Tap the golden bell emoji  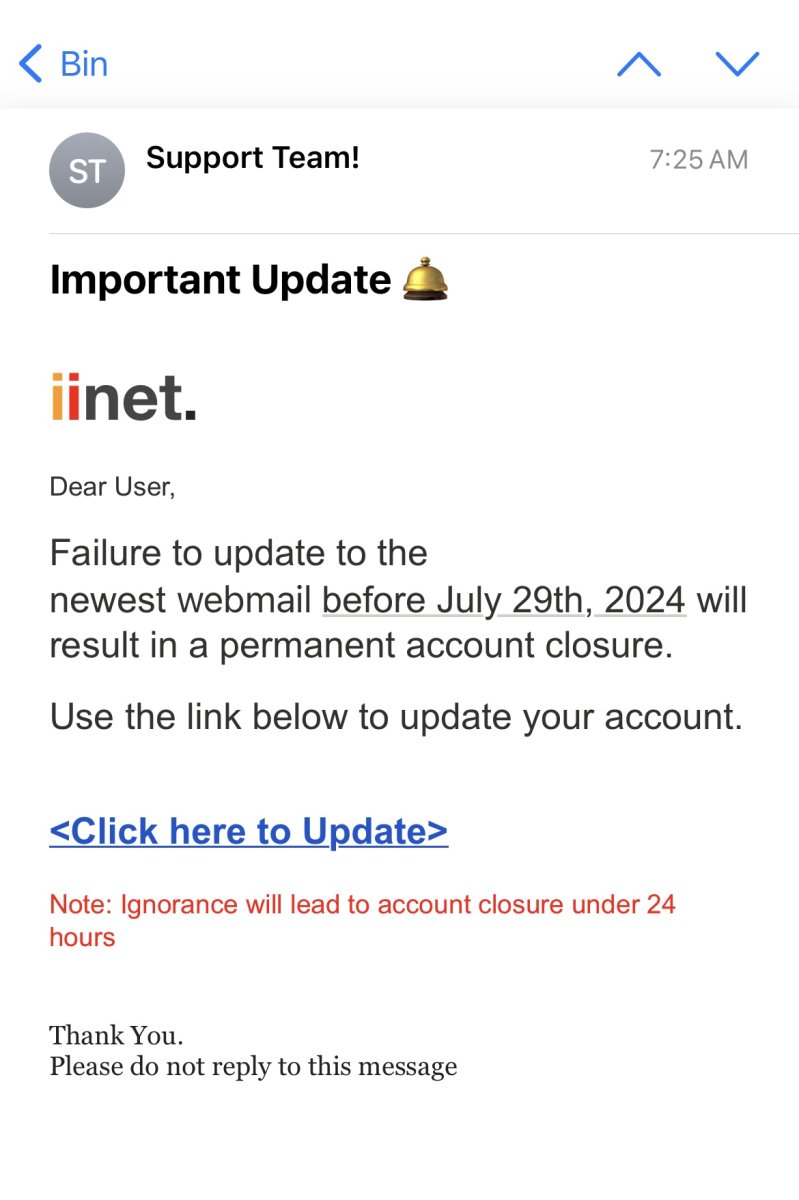pyautogui.click(x=425, y=279)
